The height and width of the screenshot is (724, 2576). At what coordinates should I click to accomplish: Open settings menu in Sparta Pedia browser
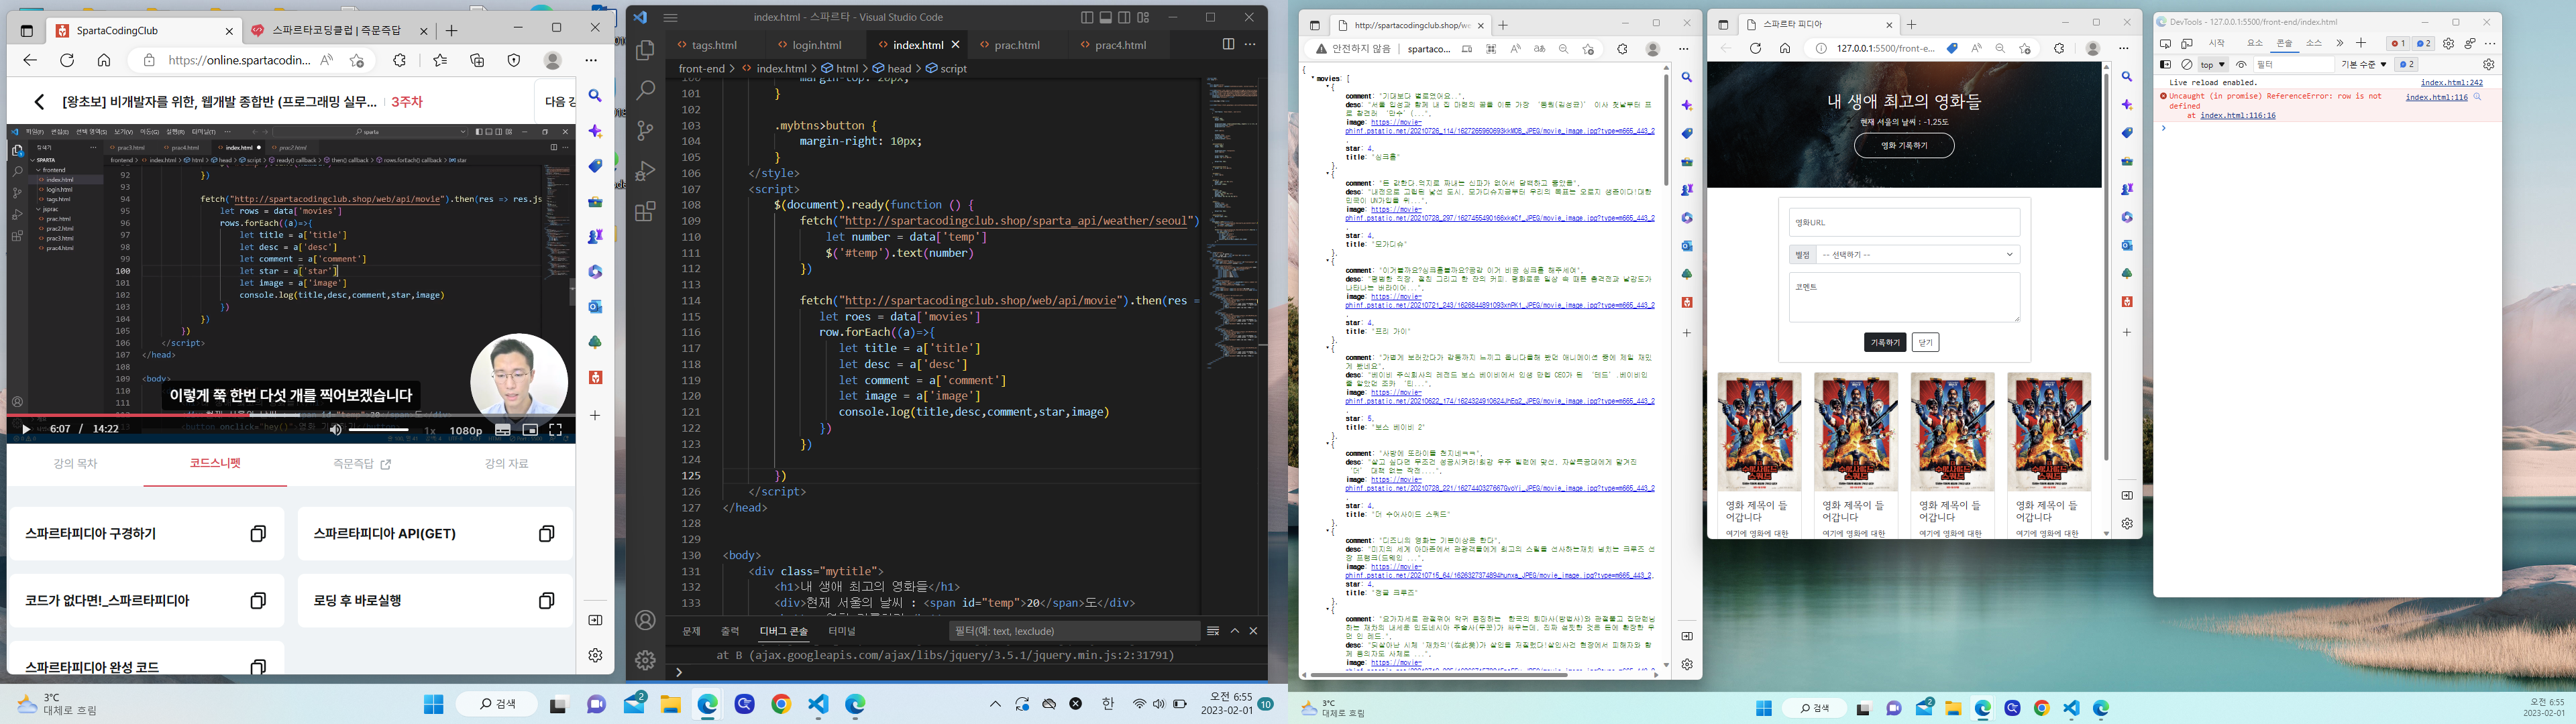tap(2124, 49)
